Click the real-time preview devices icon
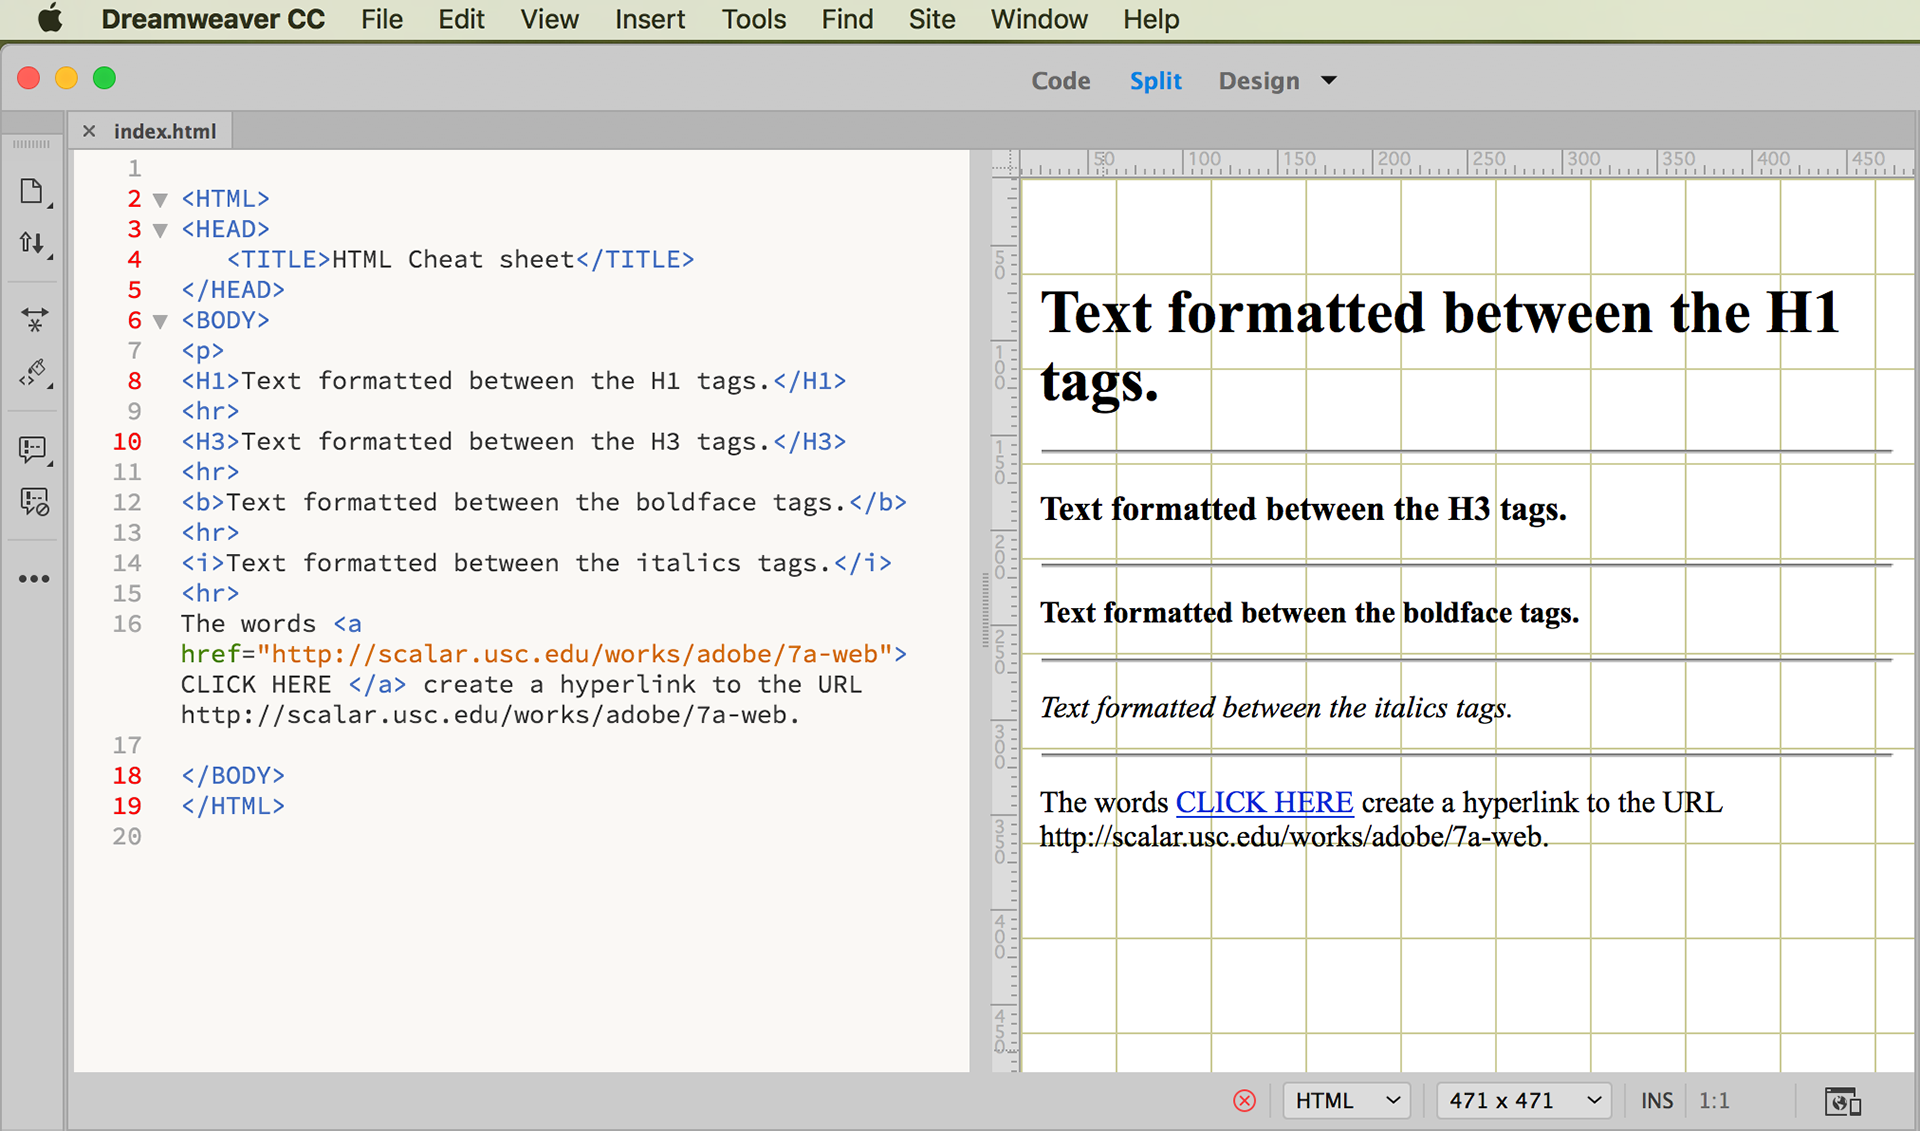 pyautogui.click(x=1841, y=1101)
